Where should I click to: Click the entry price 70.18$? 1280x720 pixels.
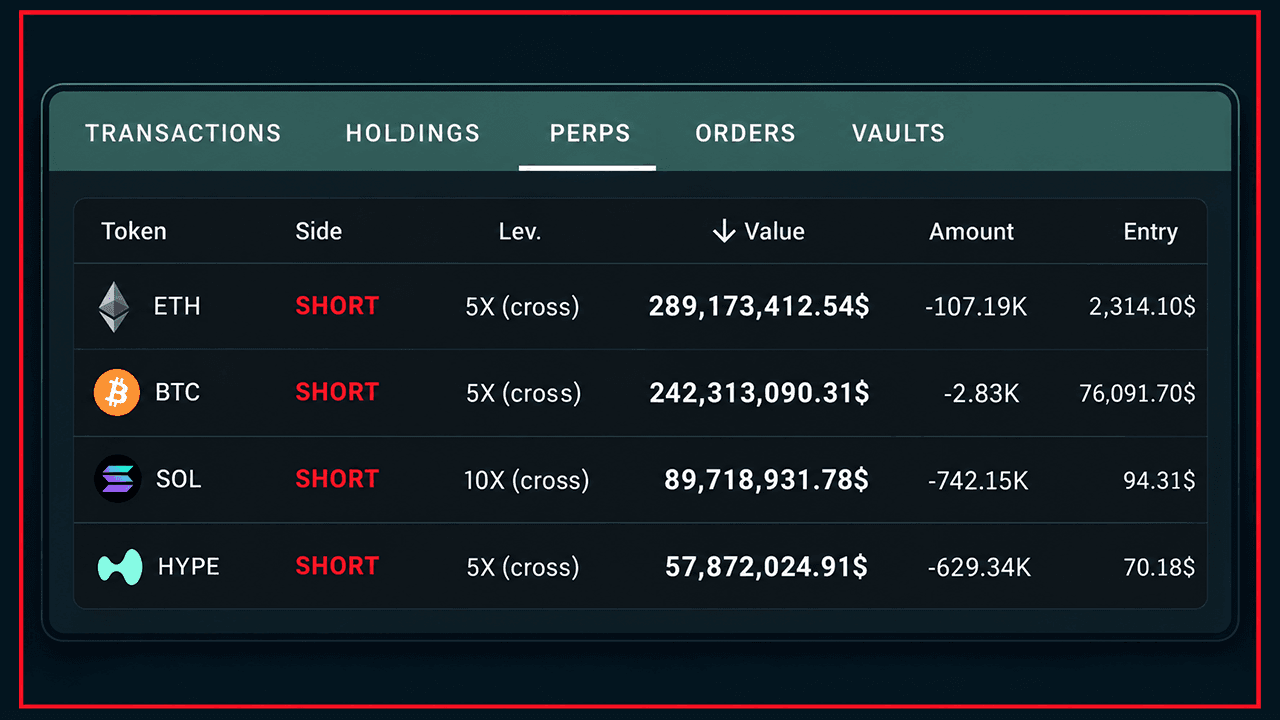(1159, 568)
